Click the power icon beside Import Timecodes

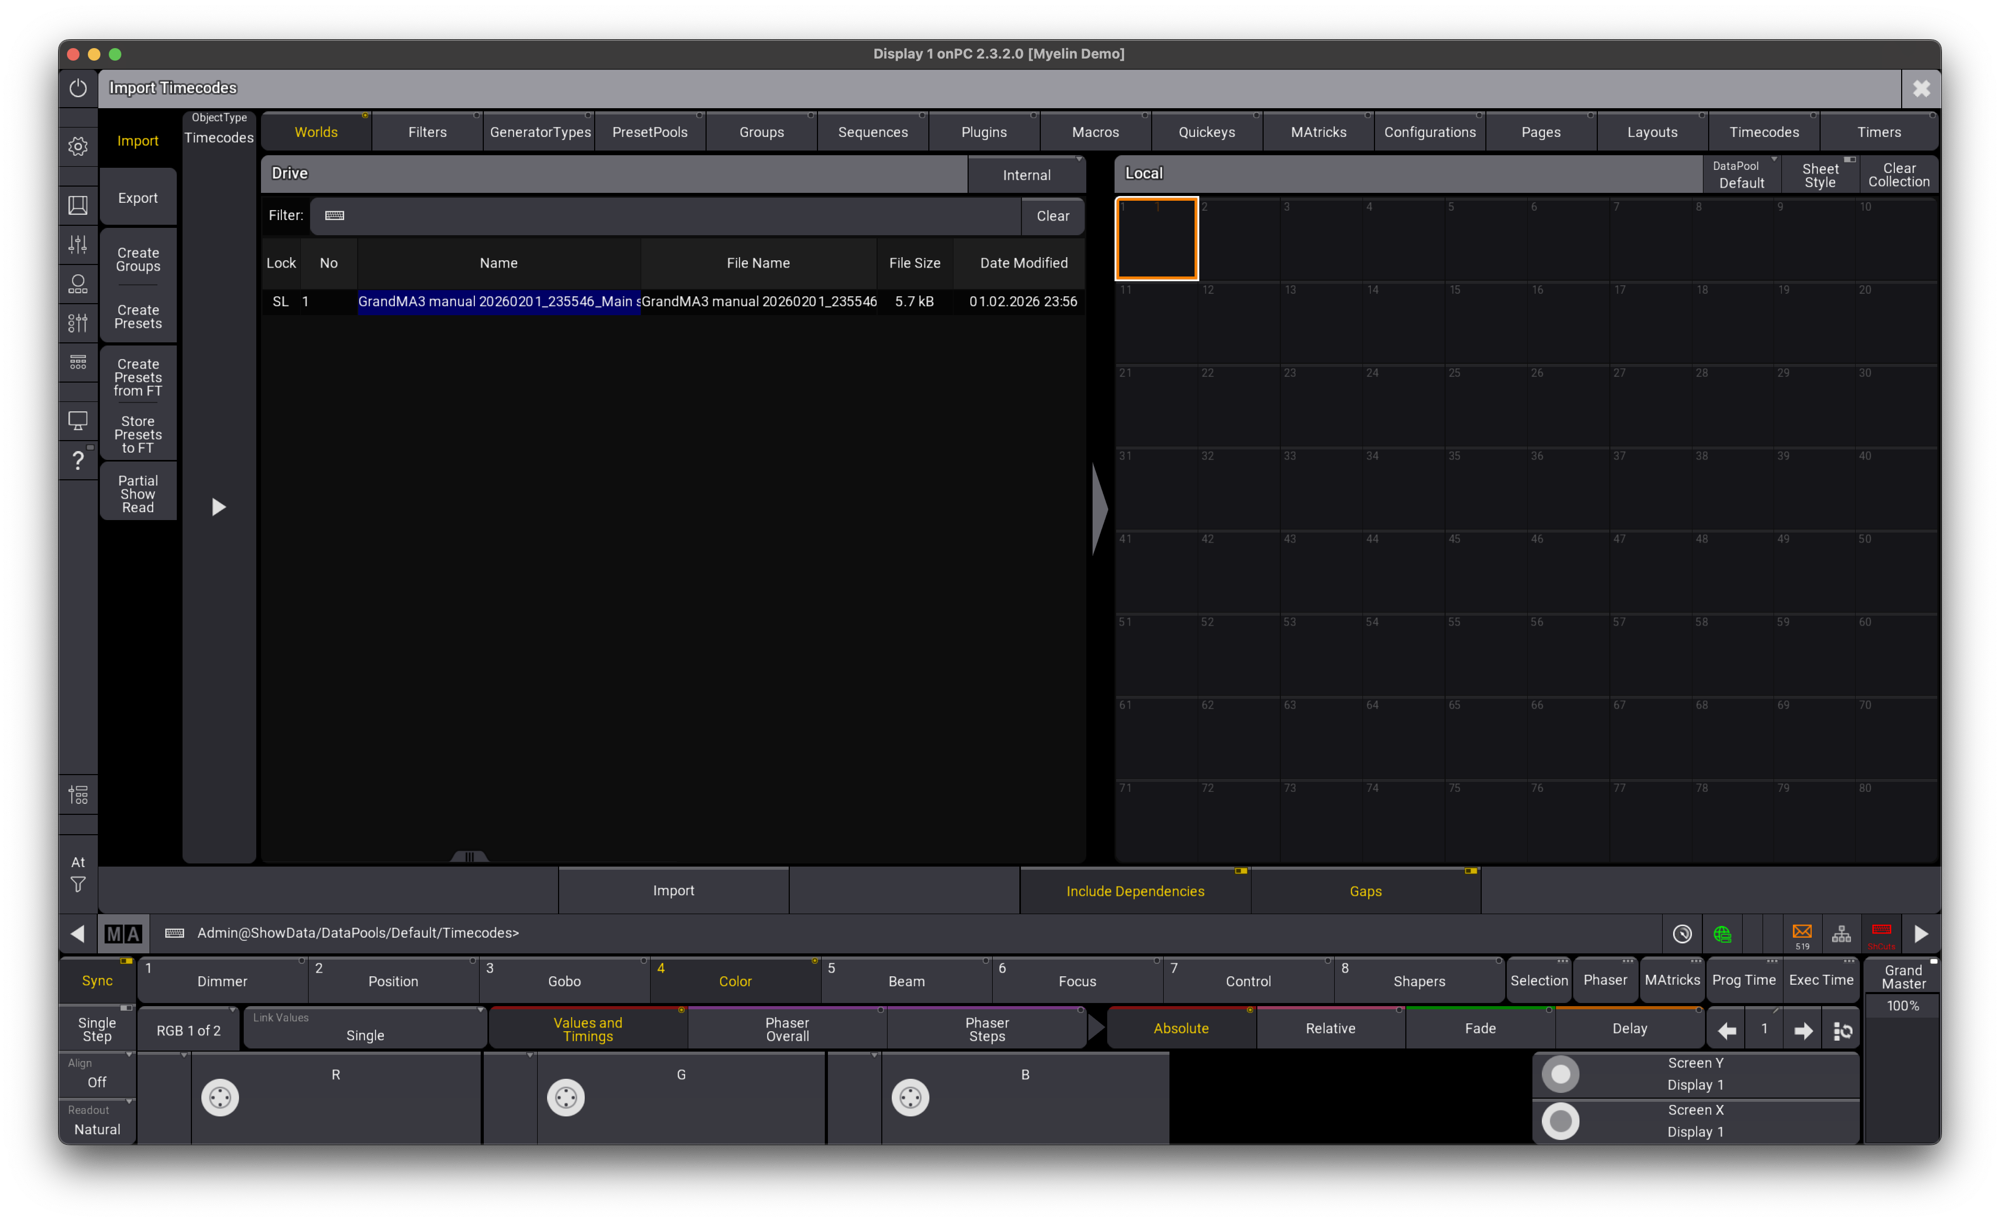coord(78,88)
